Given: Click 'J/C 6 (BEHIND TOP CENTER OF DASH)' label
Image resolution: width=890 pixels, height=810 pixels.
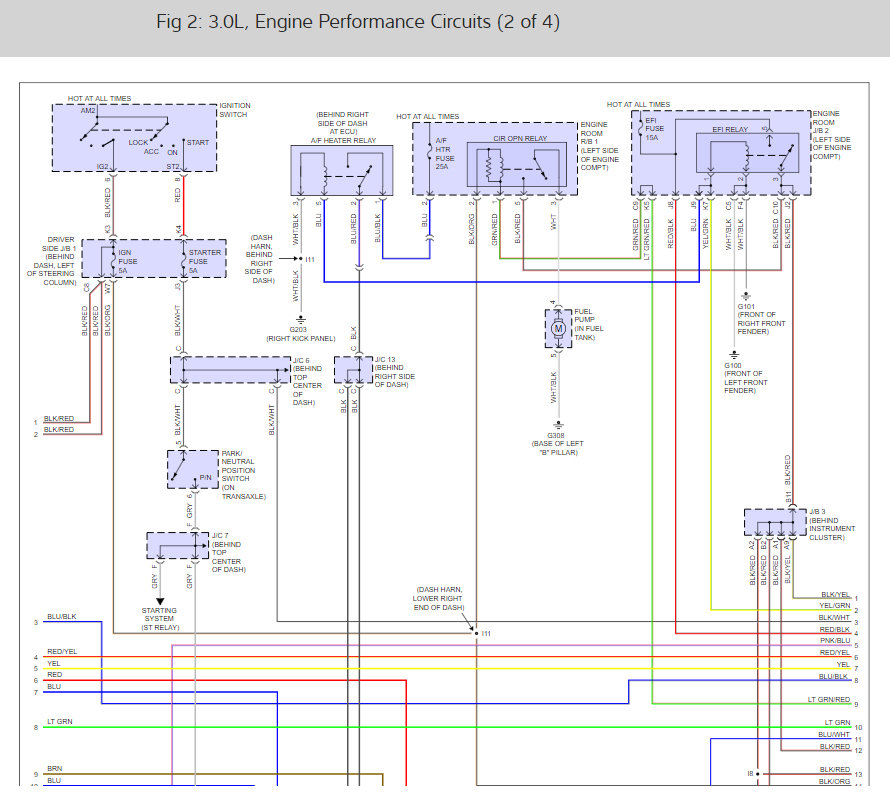Looking at the screenshot, I should [307, 381].
